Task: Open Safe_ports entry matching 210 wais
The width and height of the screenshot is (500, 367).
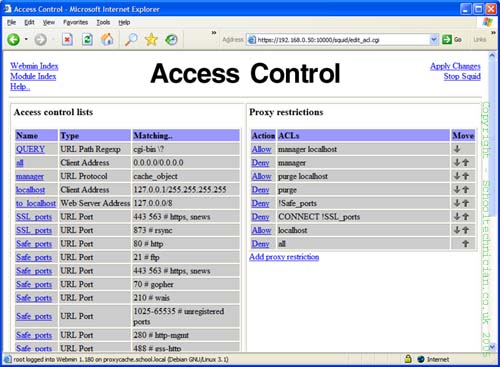Action: (34, 298)
